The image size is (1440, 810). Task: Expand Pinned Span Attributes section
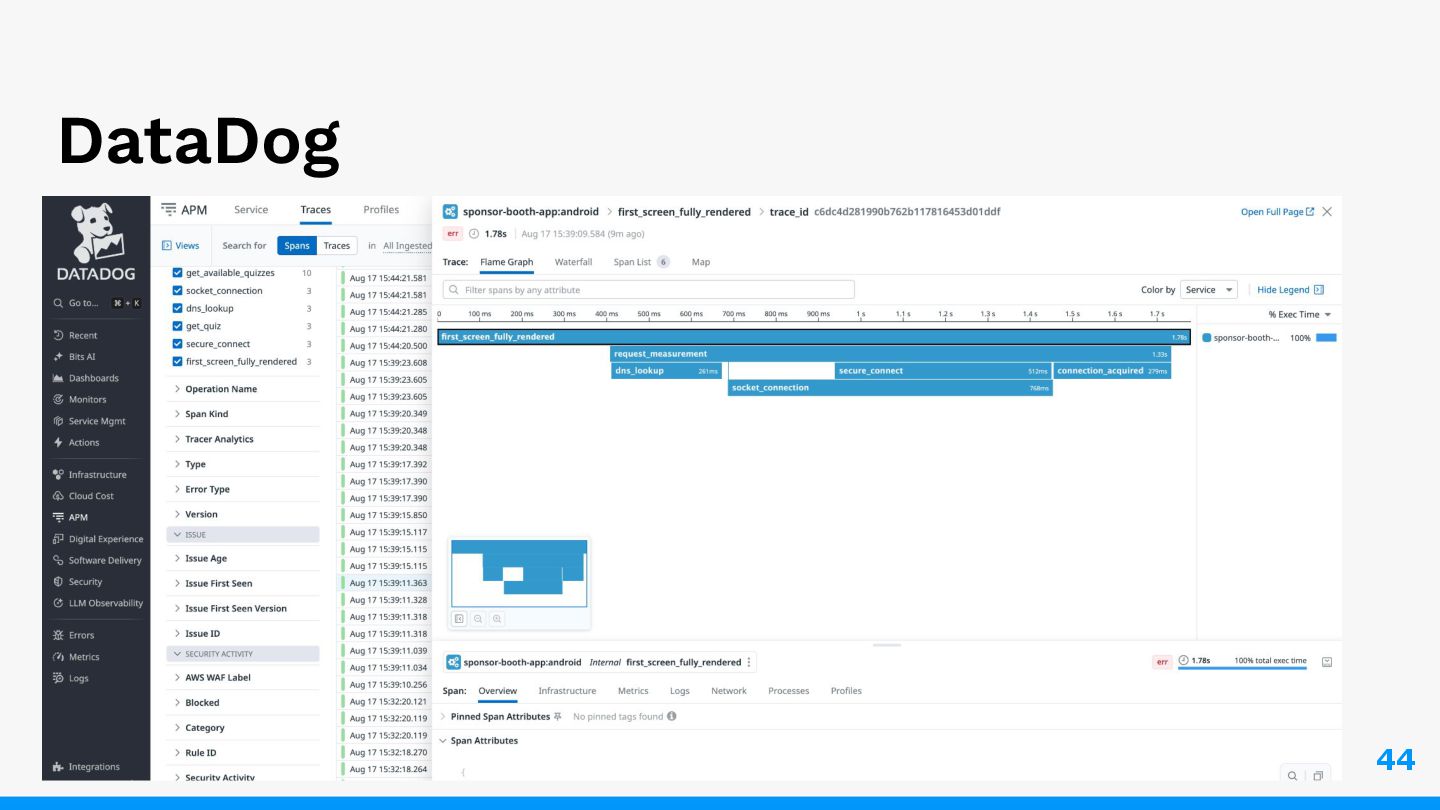click(497, 717)
